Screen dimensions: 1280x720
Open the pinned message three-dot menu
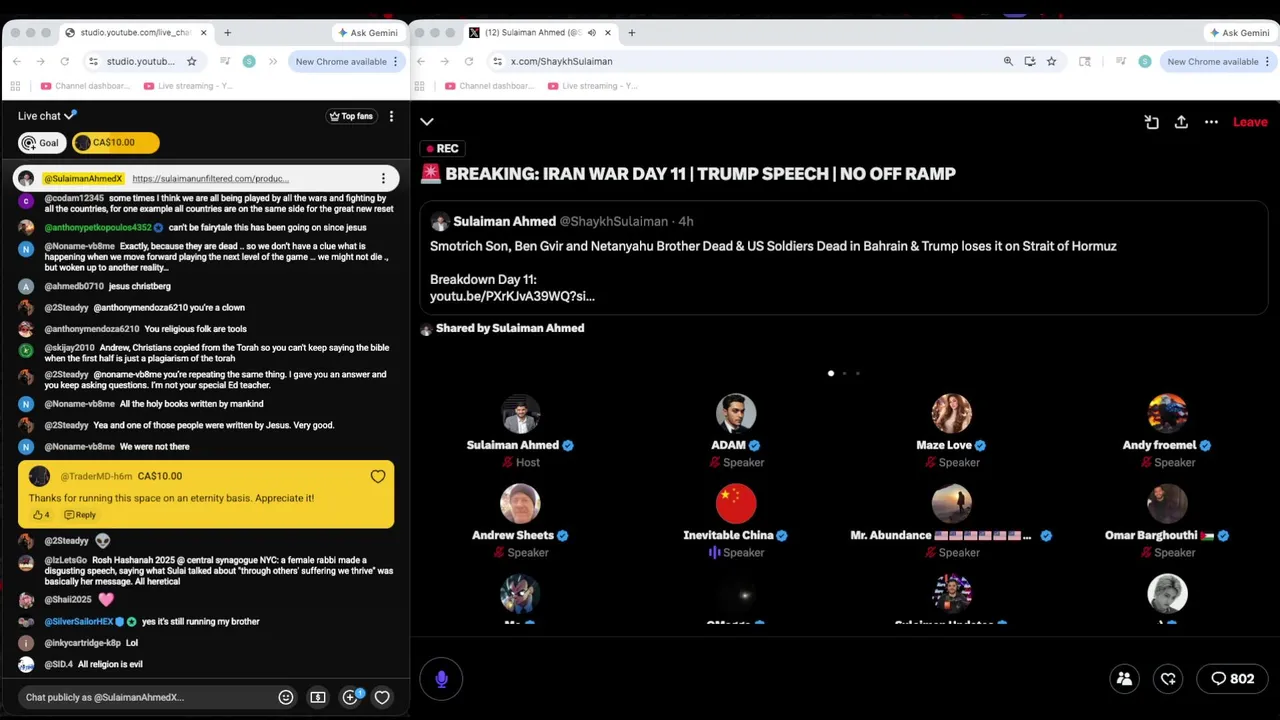tap(383, 179)
